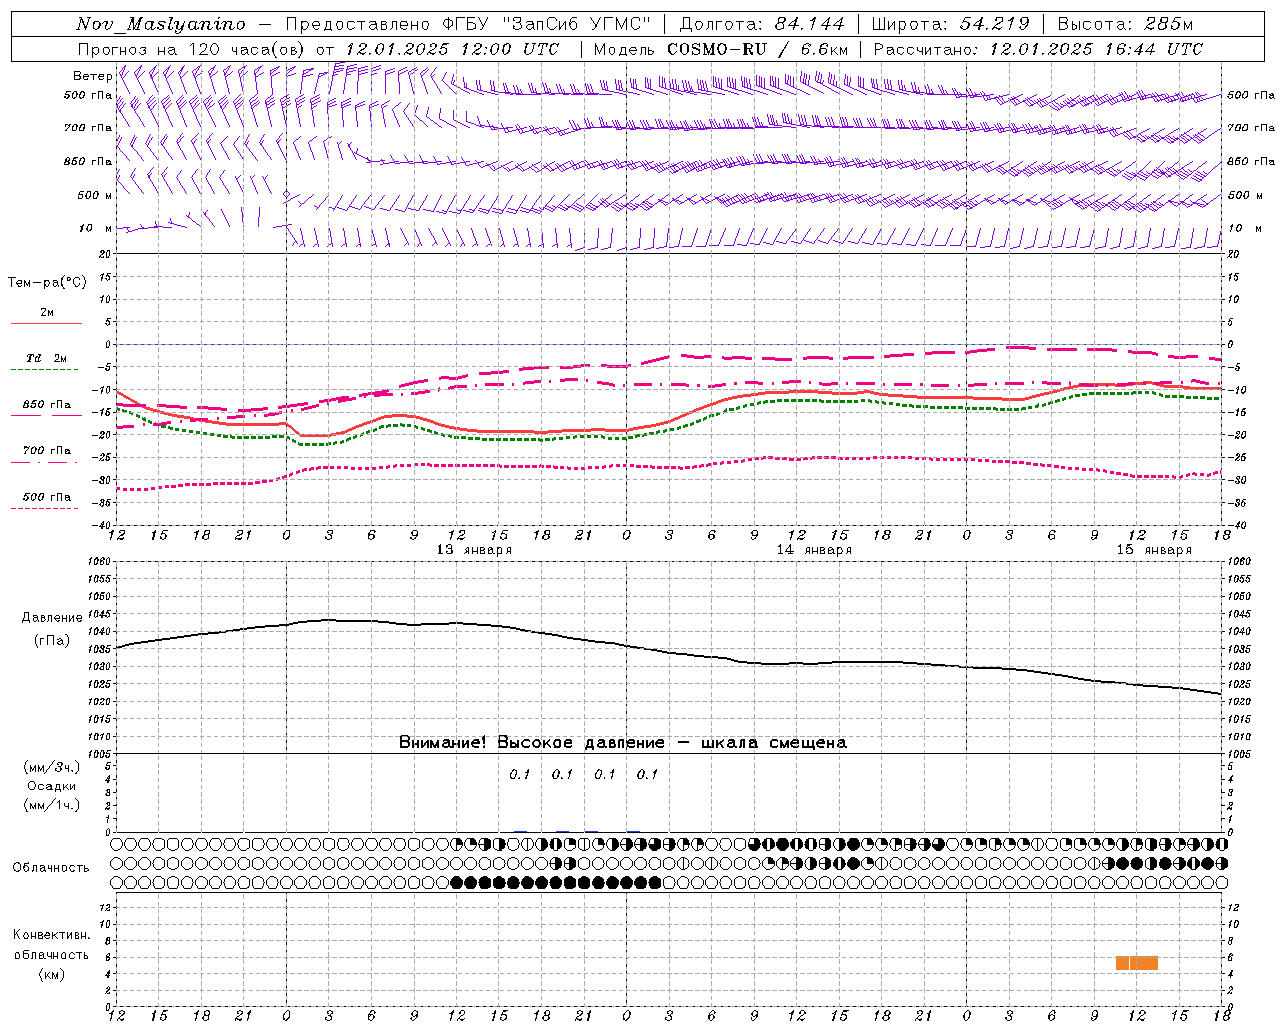The height and width of the screenshot is (1024, 1280).
Task: Click the forecast start time 12:00 UTC
Action: point(509,49)
